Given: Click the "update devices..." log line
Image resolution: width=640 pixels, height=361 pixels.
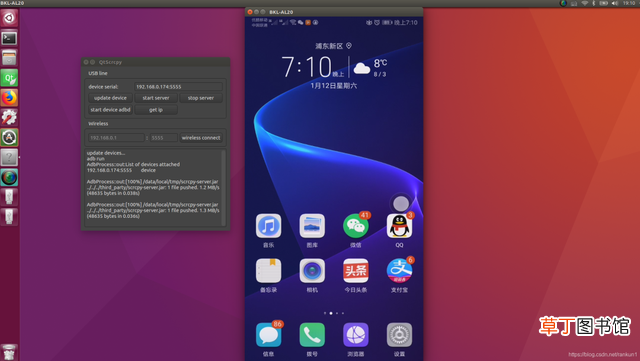Looking at the screenshot, I should coord(106,153).
